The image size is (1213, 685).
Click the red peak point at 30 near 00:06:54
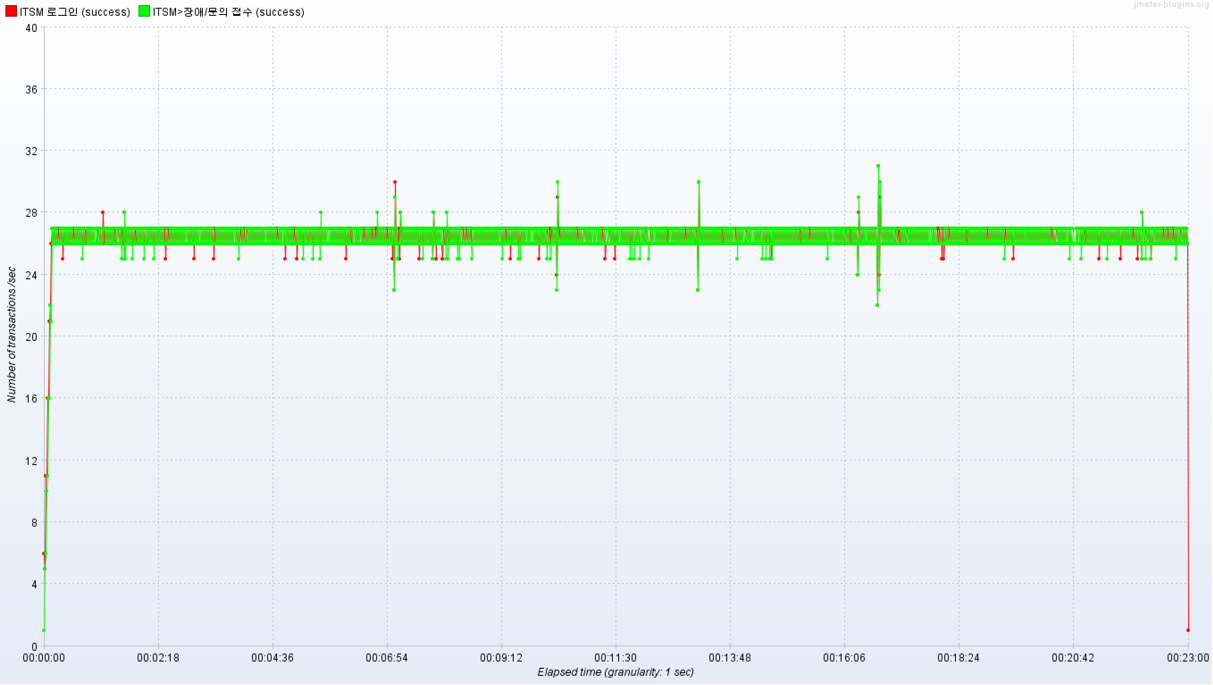point(395,182)
